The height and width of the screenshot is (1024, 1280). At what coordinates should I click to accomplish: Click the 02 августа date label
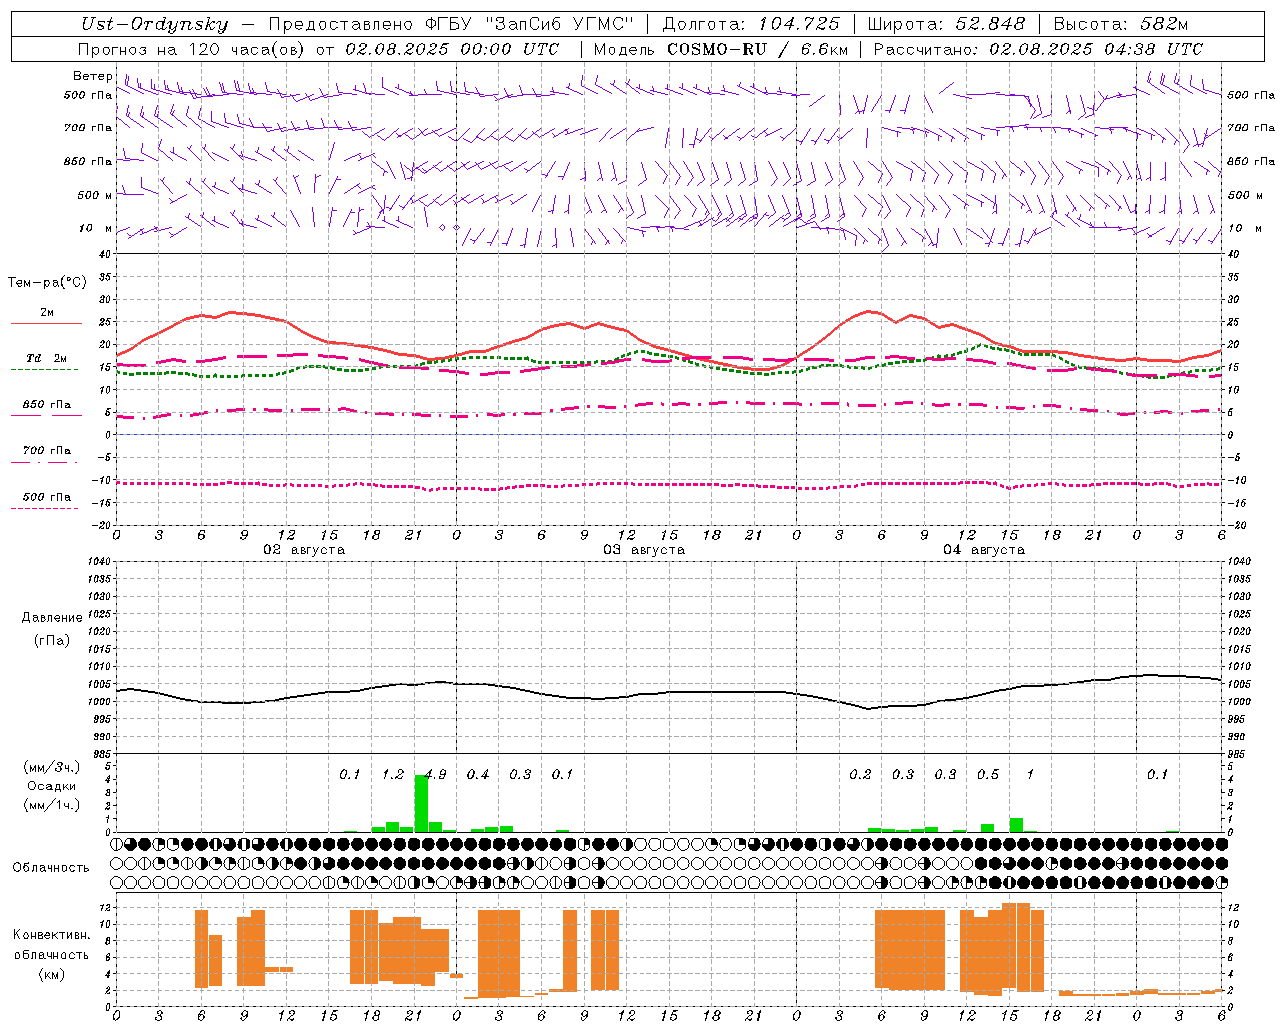pyautogui.click(x=304, y=550)
